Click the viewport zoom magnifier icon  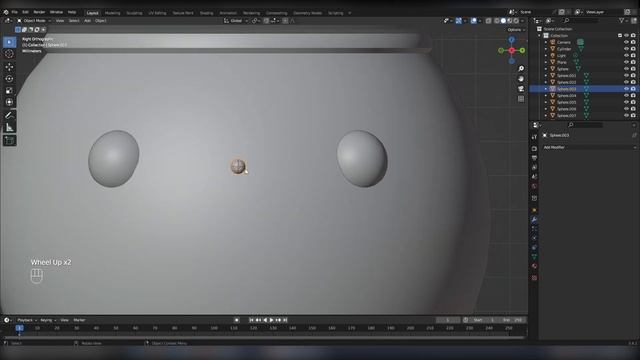point(521,69)
